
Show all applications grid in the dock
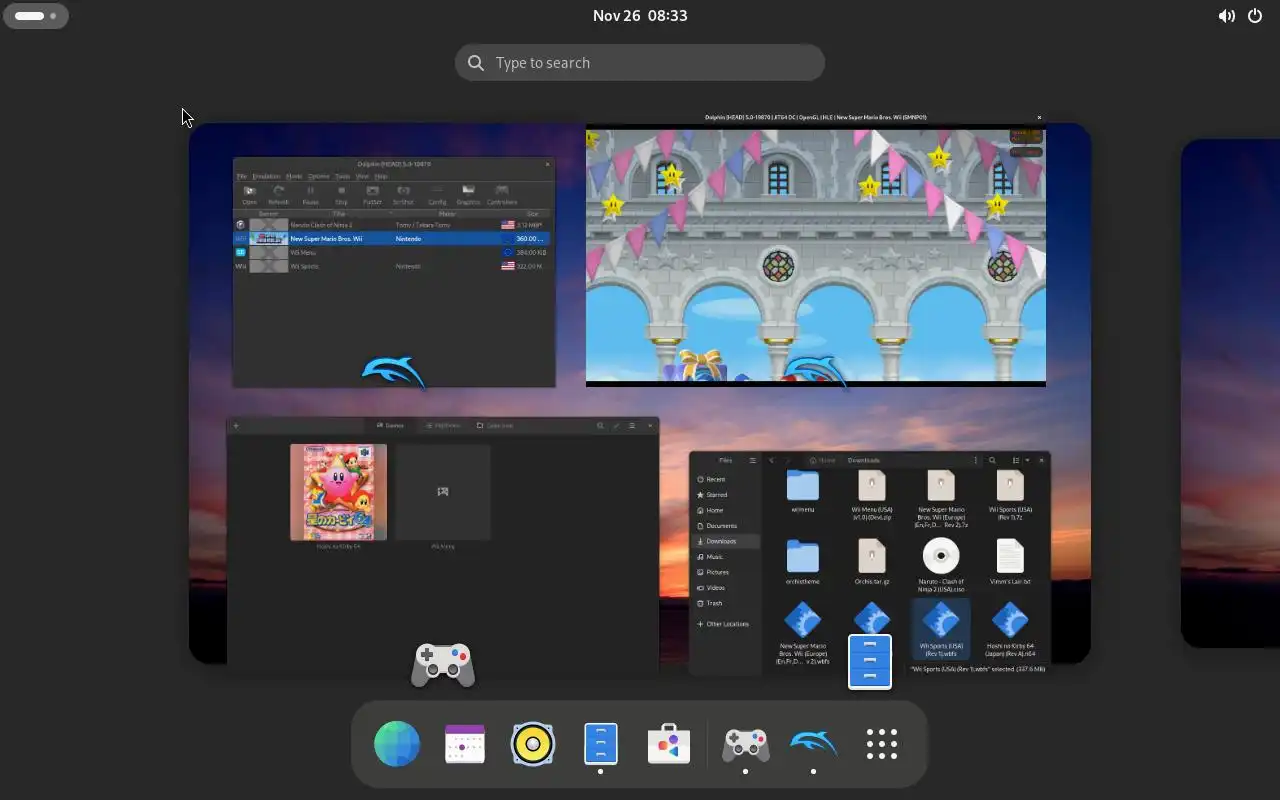click(x=881, y=744)
